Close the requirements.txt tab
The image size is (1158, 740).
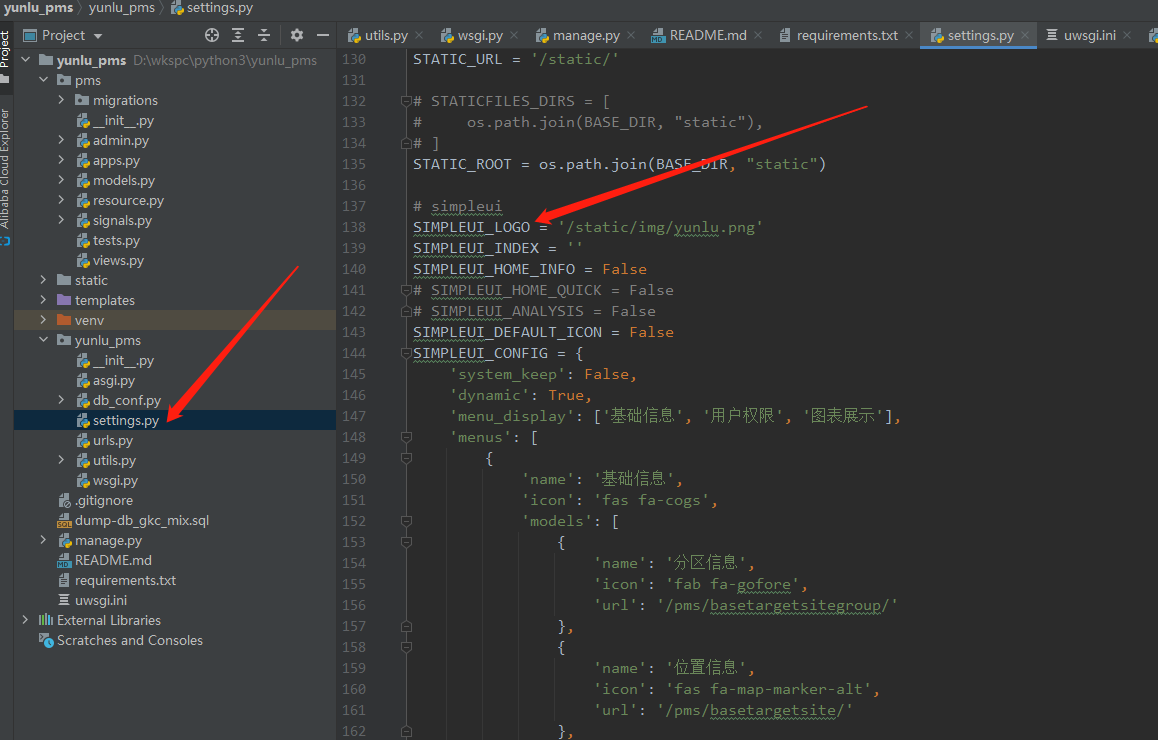908,35
